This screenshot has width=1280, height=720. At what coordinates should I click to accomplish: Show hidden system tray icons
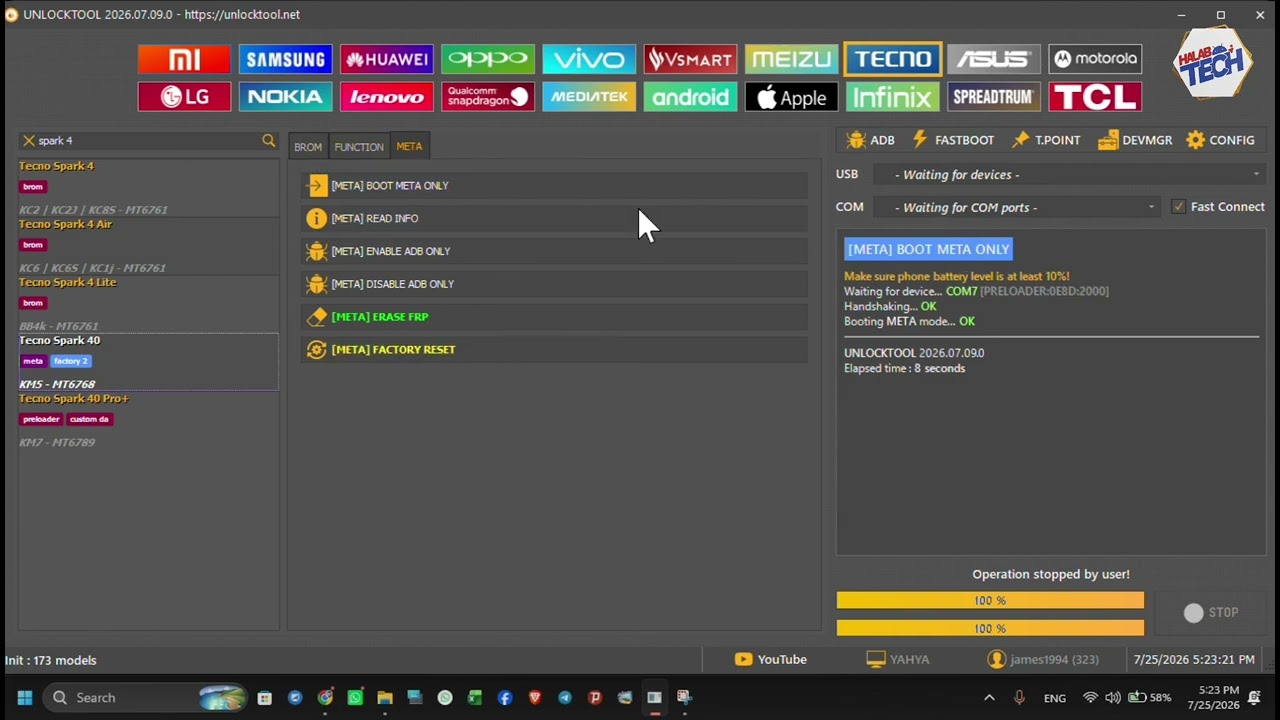[x=989, y=698]
